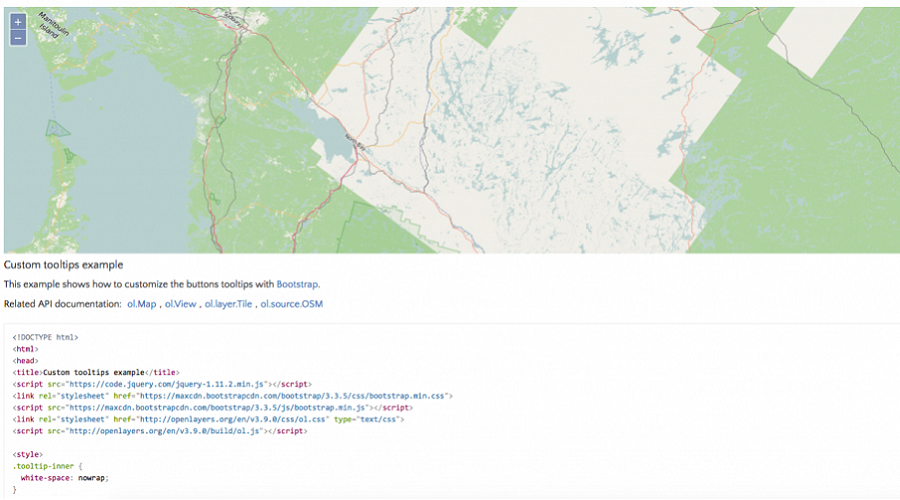Open ol.Map API documentation
Viewport: 900px width, 500px height.
(142, 304)
